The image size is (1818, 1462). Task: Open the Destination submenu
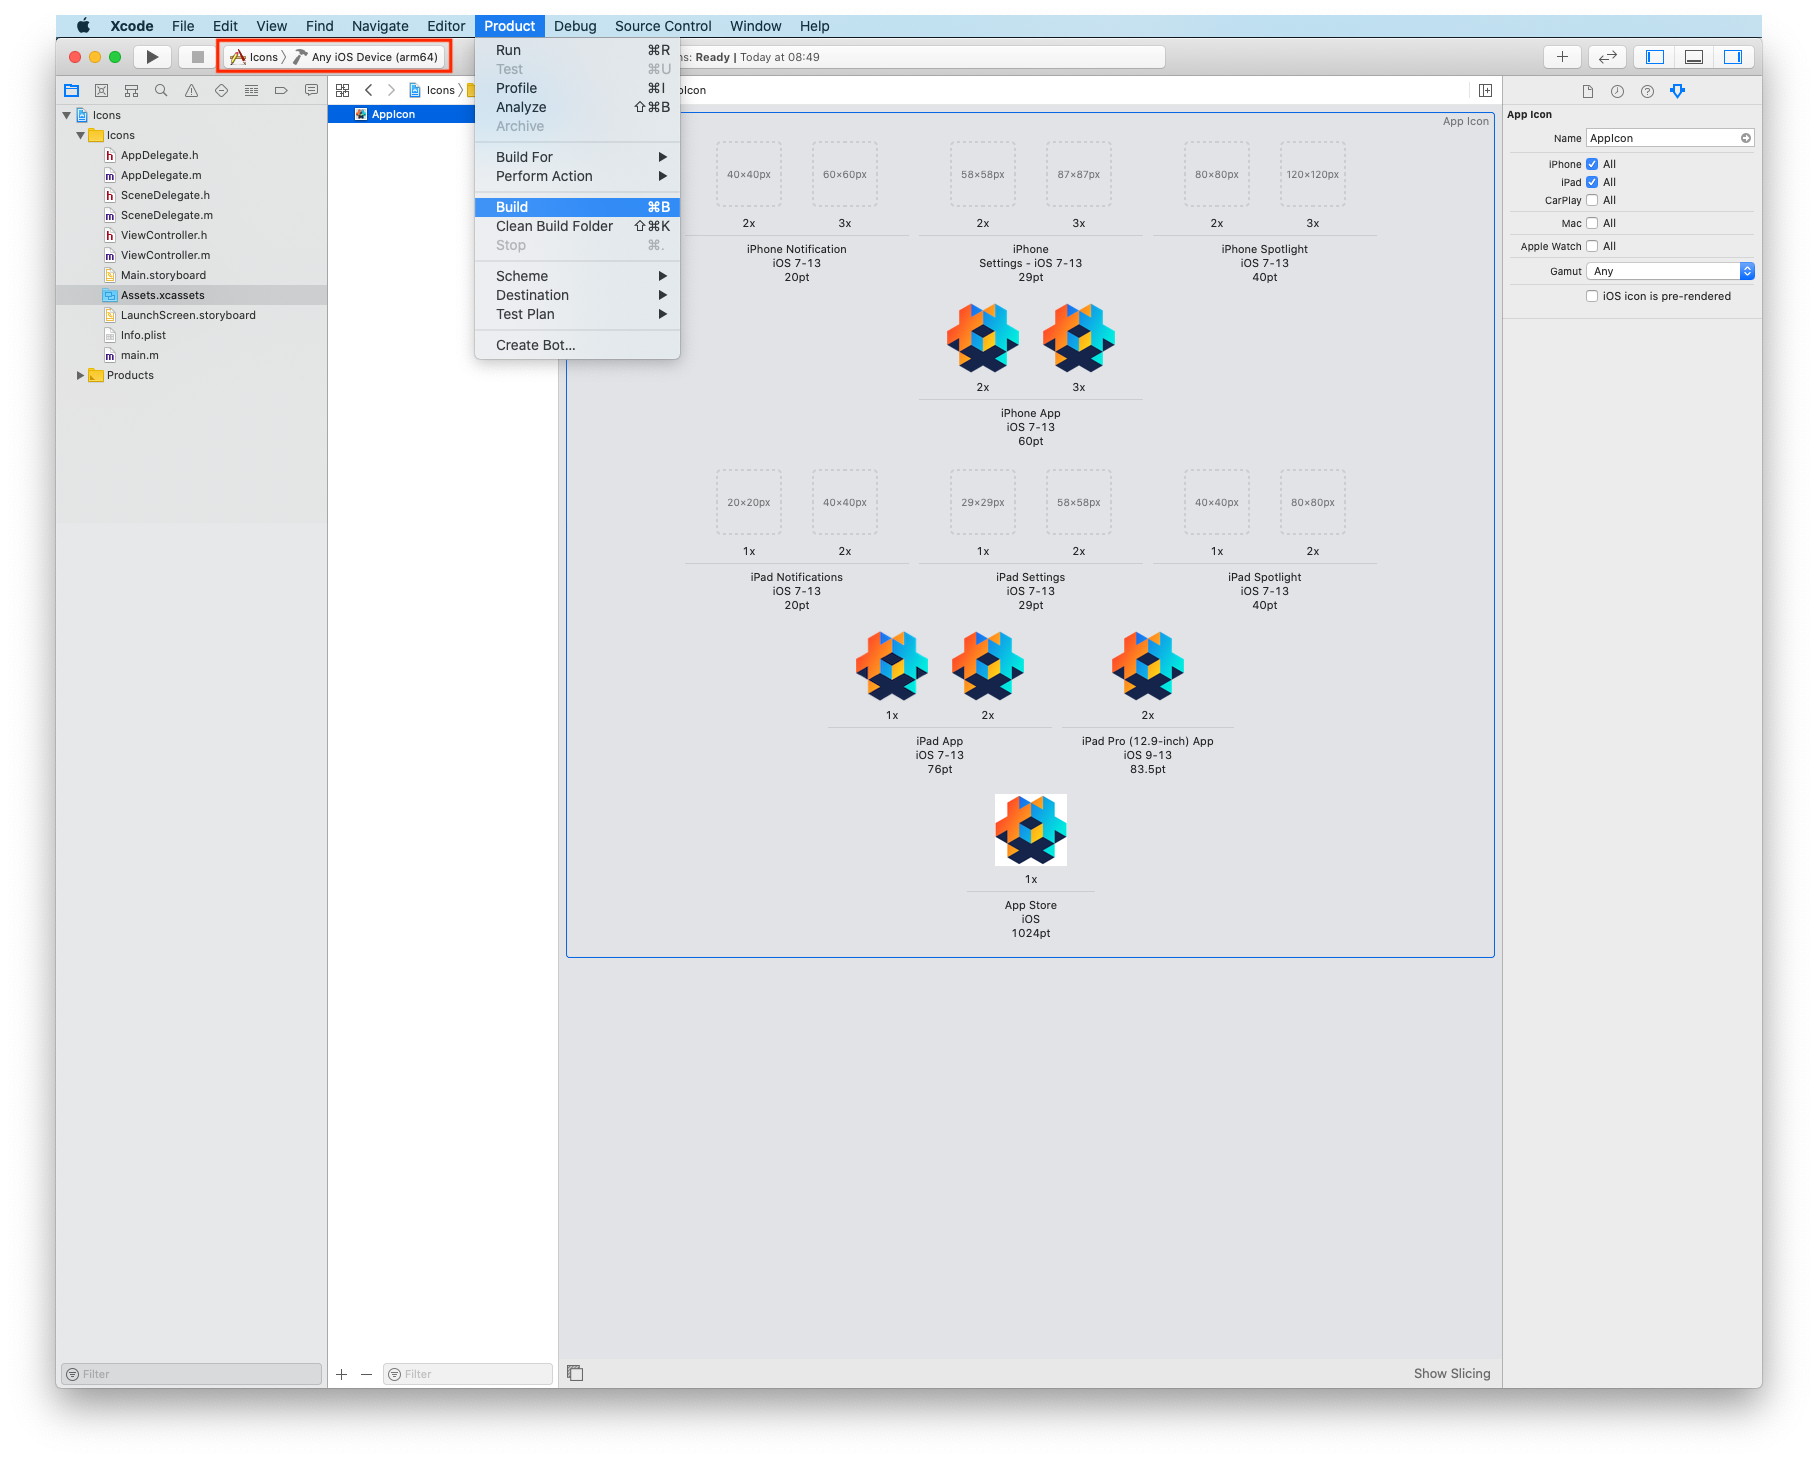[x=577, y=295]
